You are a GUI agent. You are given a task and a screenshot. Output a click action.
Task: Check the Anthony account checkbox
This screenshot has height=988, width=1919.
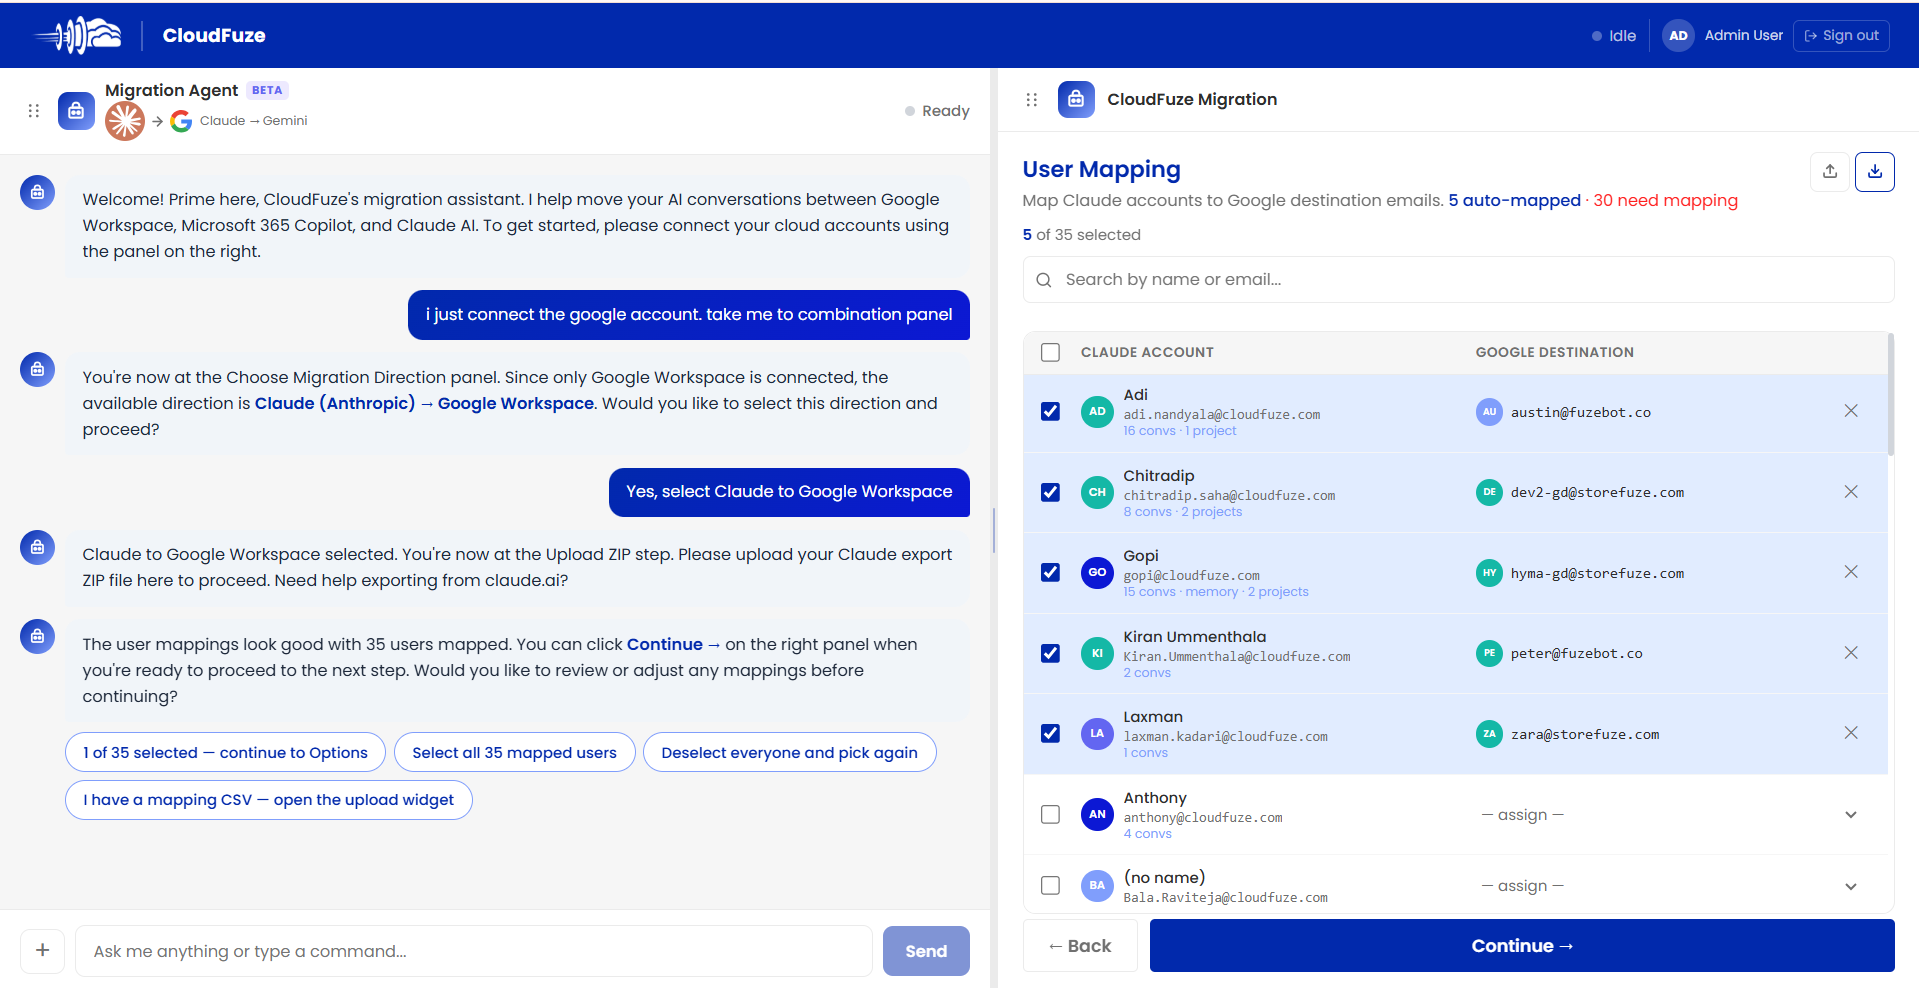click(x=1050, y=814)
